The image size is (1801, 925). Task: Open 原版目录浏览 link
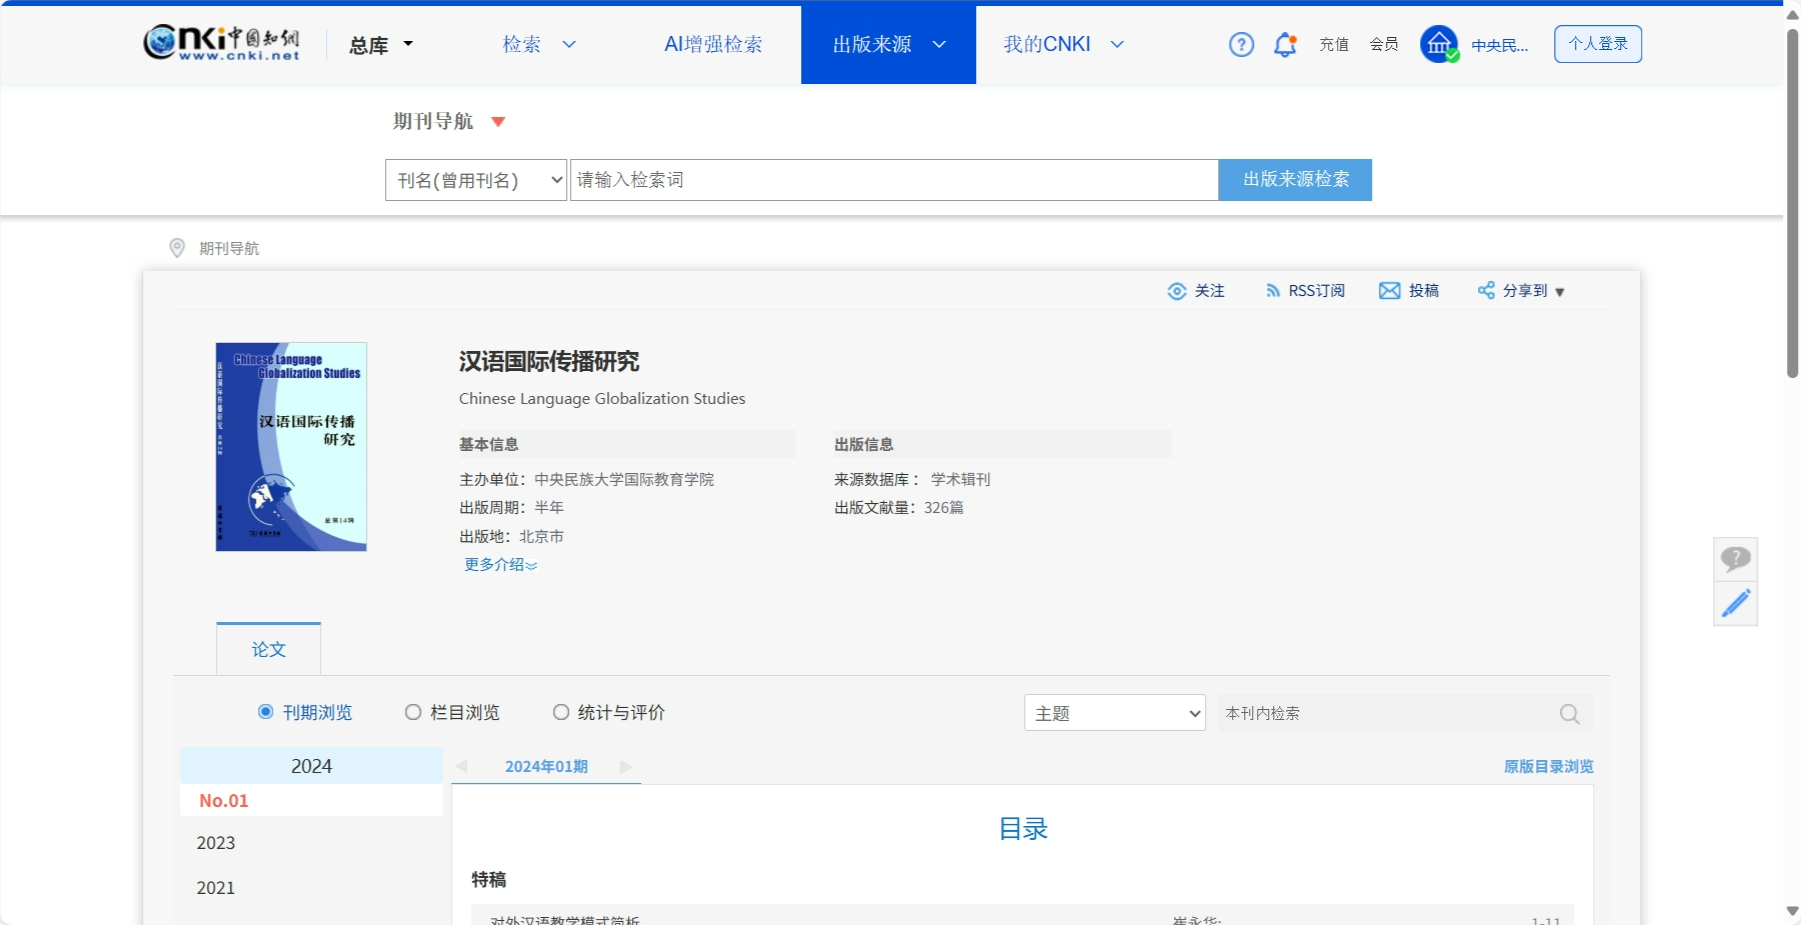point(1548,766)
